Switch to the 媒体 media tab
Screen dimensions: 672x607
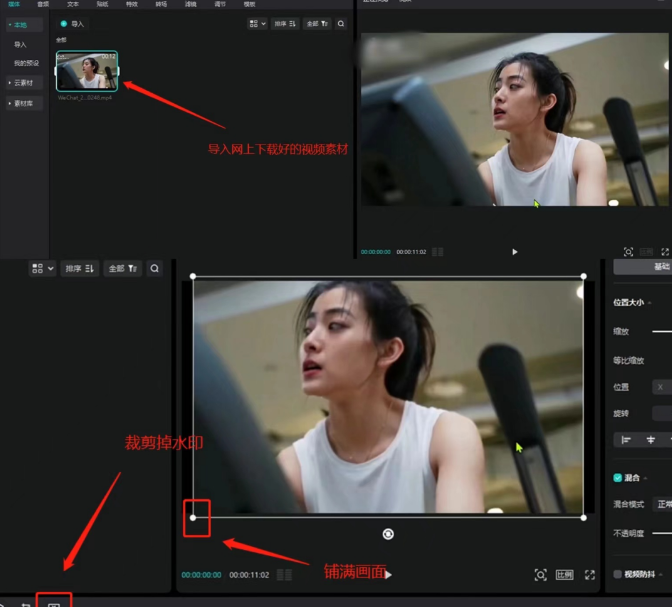click(14, 4)
